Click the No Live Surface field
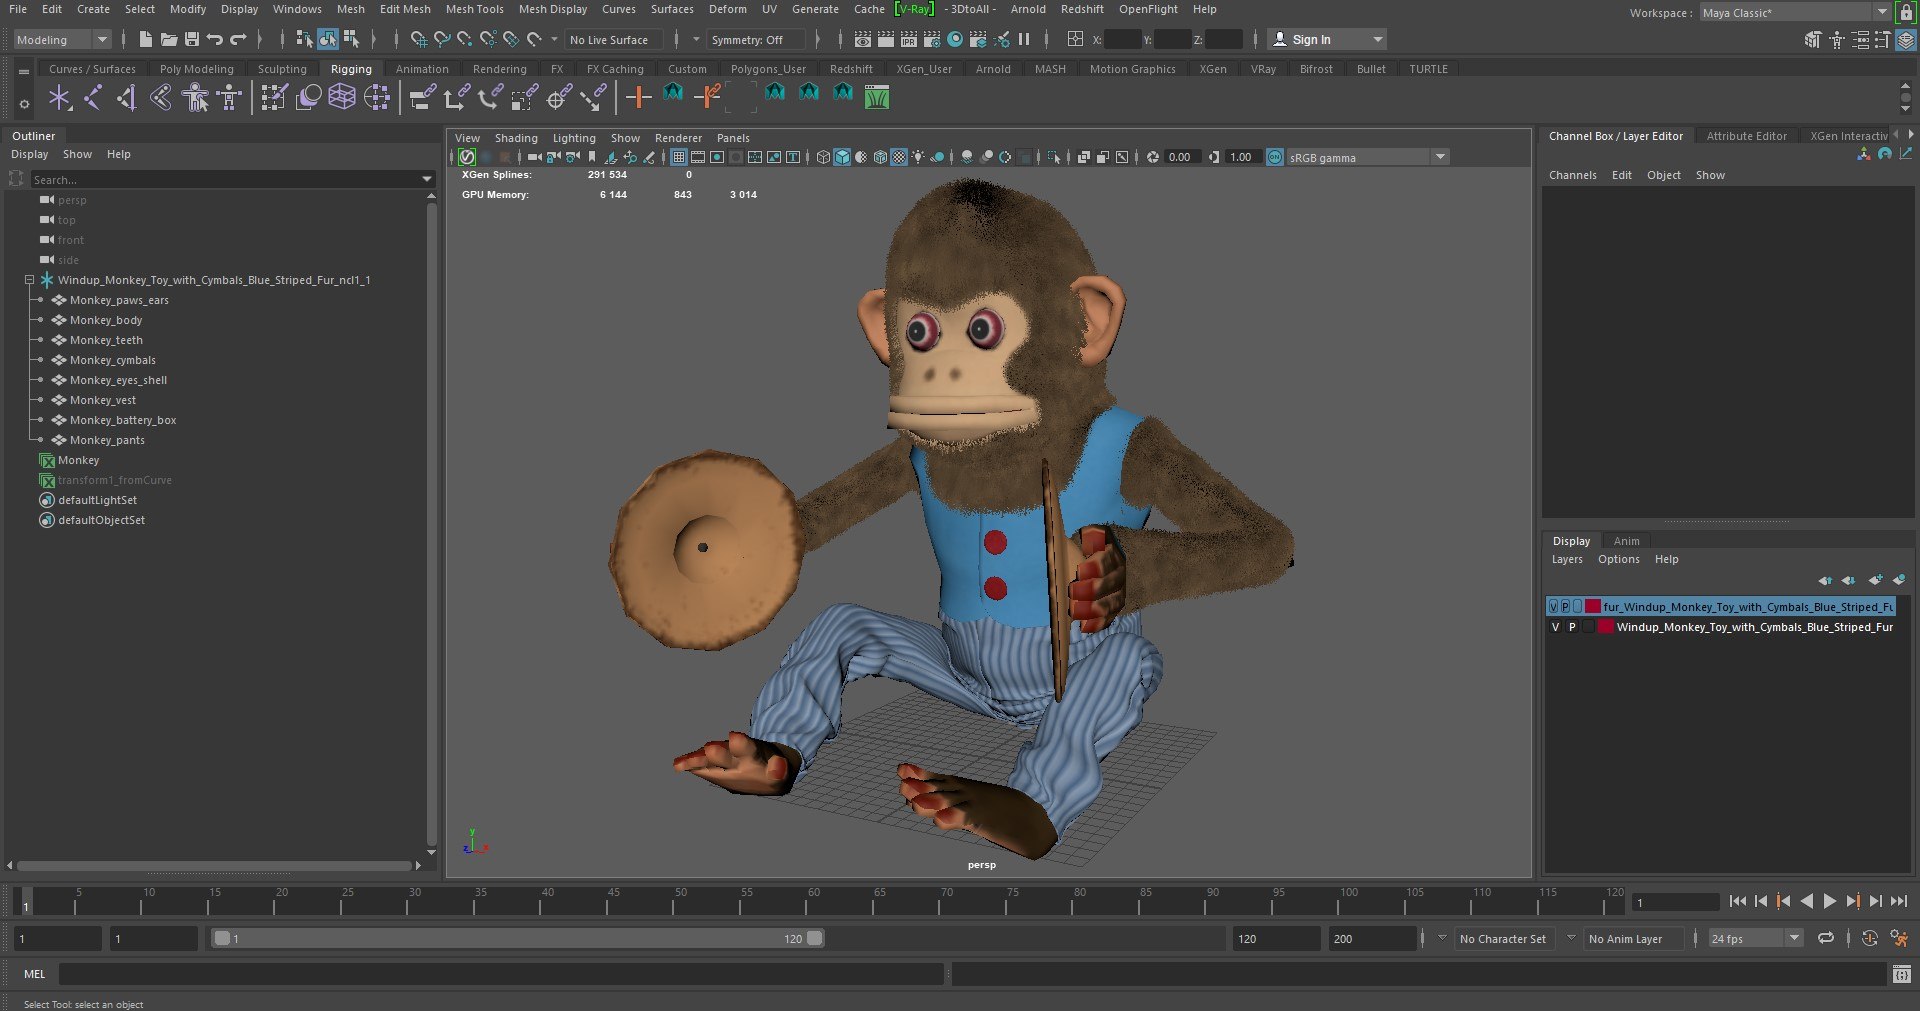 (x=613, y=40)
